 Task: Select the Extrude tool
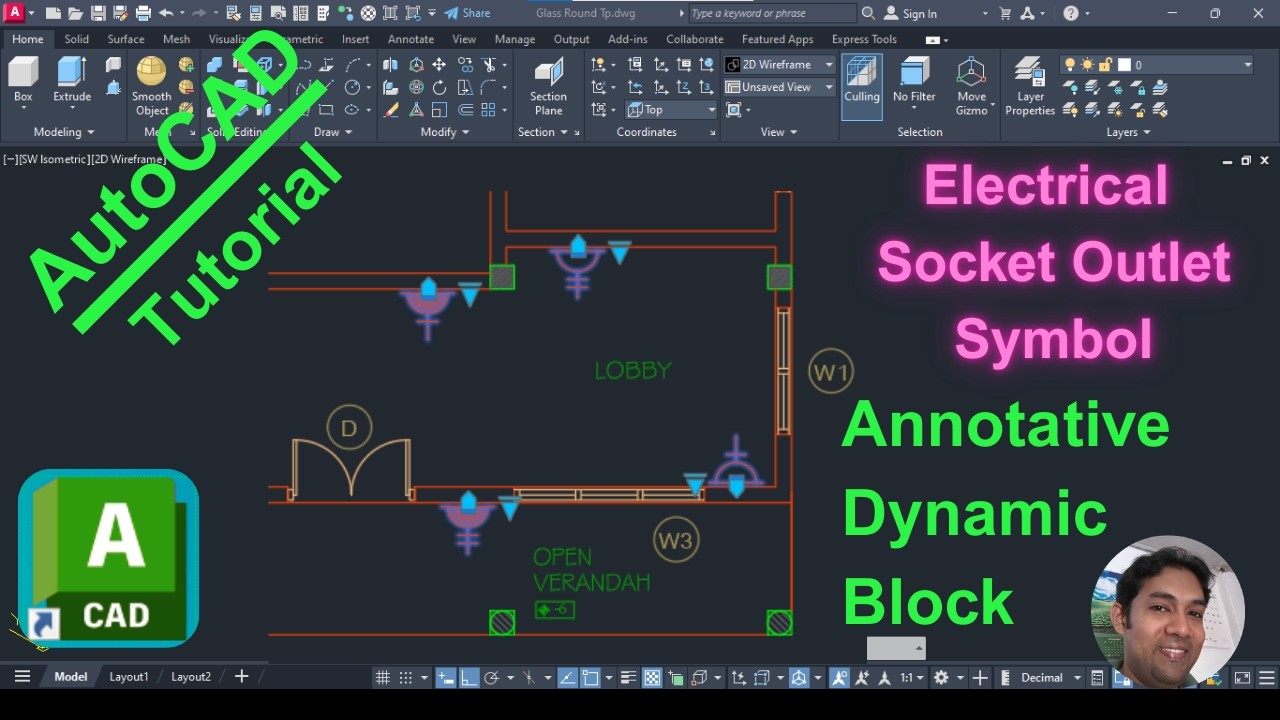(72, 81)
